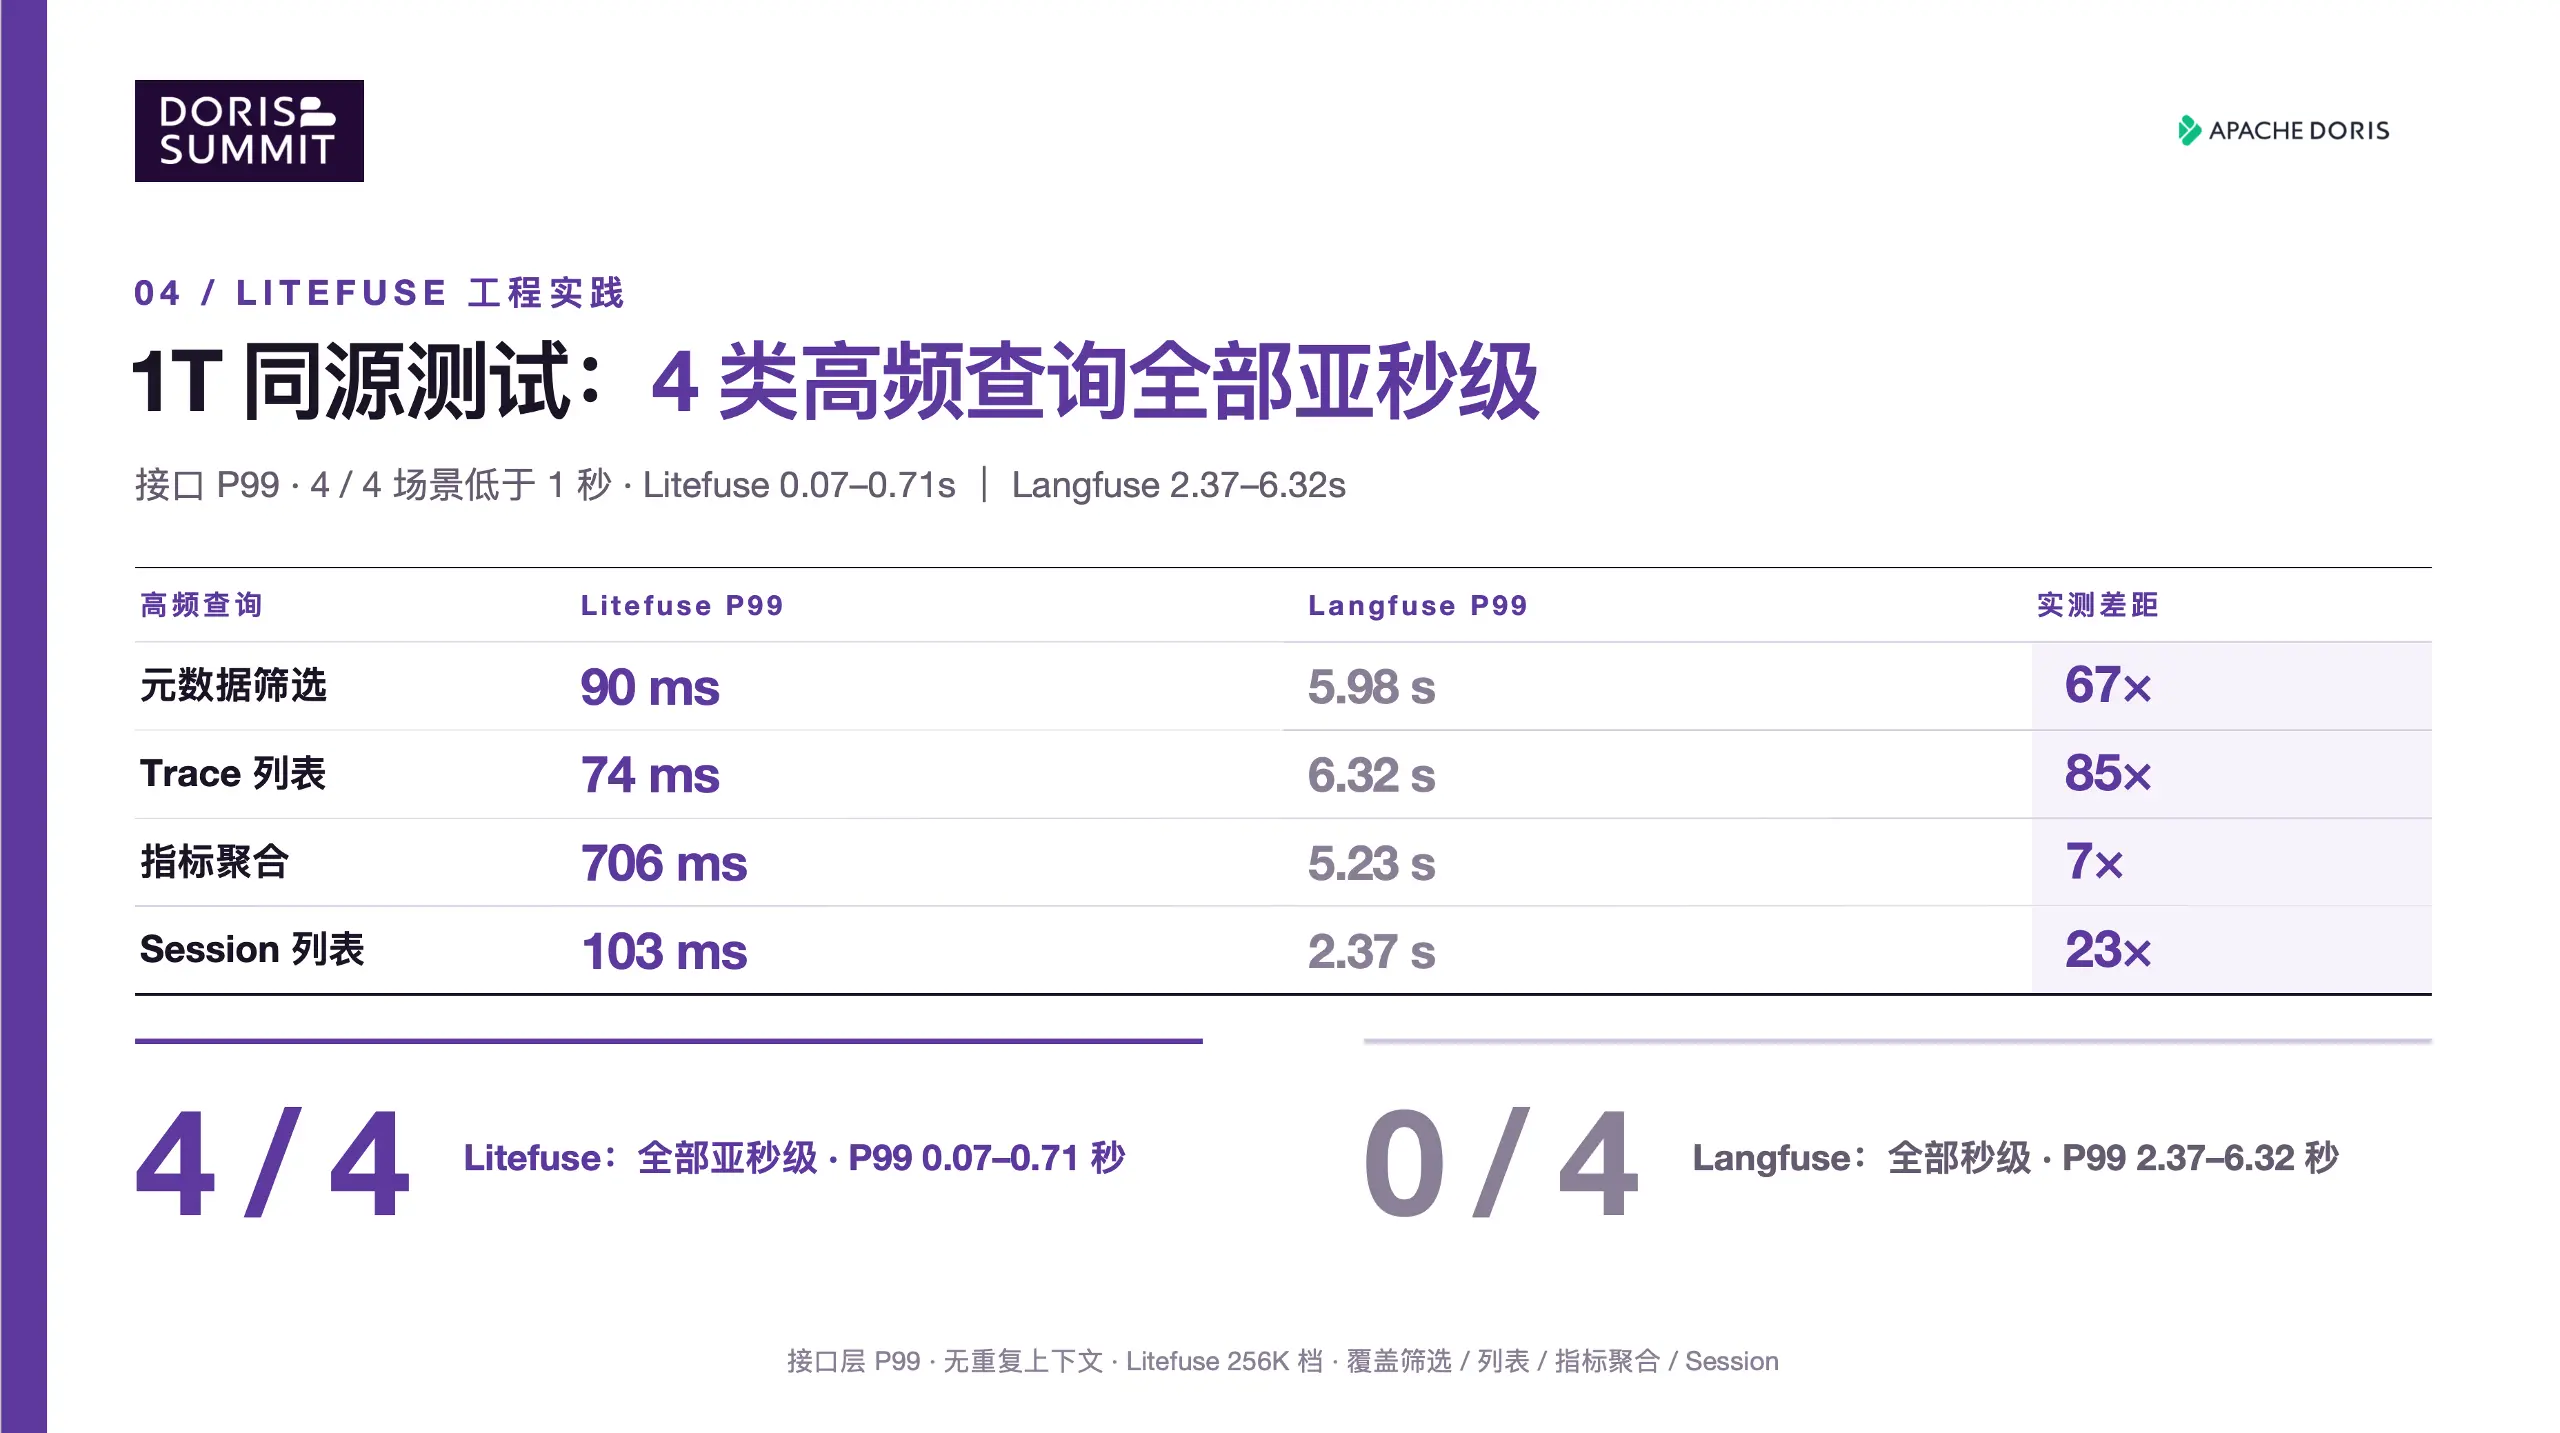Viewport: 2560px width, 1433px height.
Task: Click the '74 ms' Litefuse value
Action: pos(650,775)
